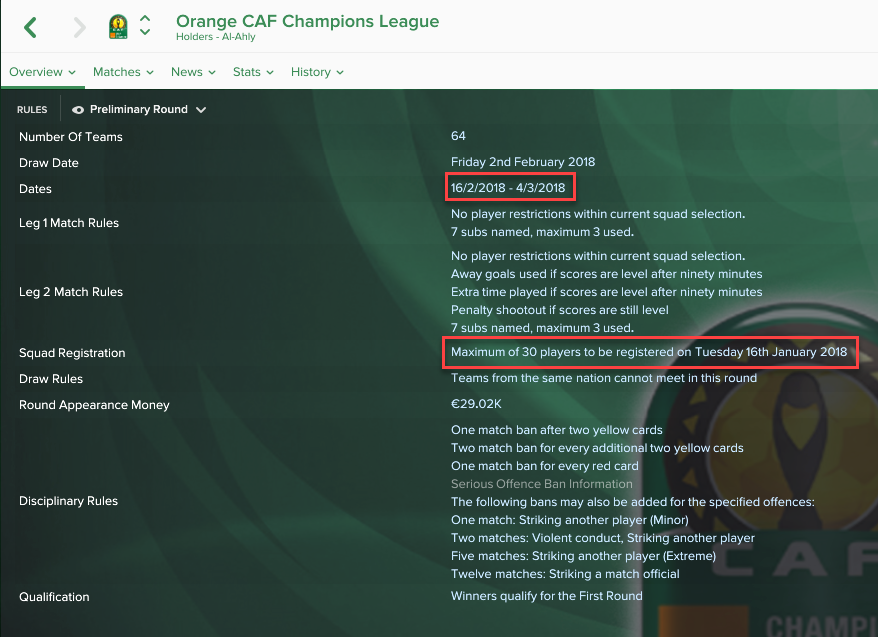
Task: Click the up chevron beside competition logo
Action: [145, 18]
